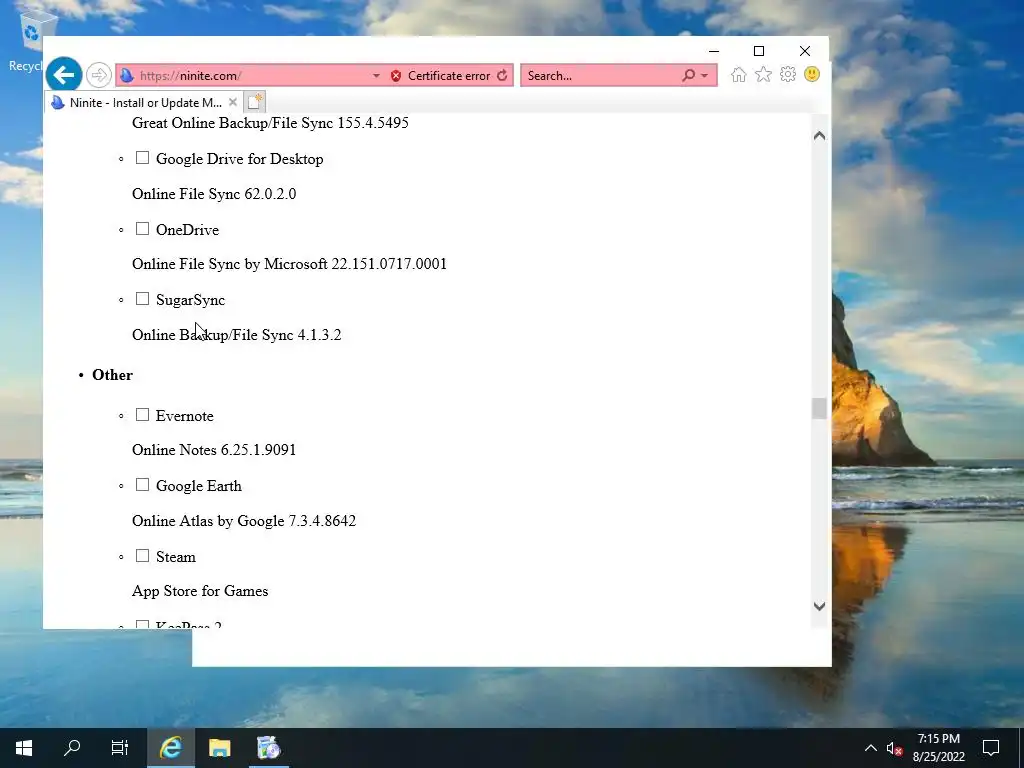Click the Google Drive for Desktop label
1024x768 pixels.
(x=240, y=159)
